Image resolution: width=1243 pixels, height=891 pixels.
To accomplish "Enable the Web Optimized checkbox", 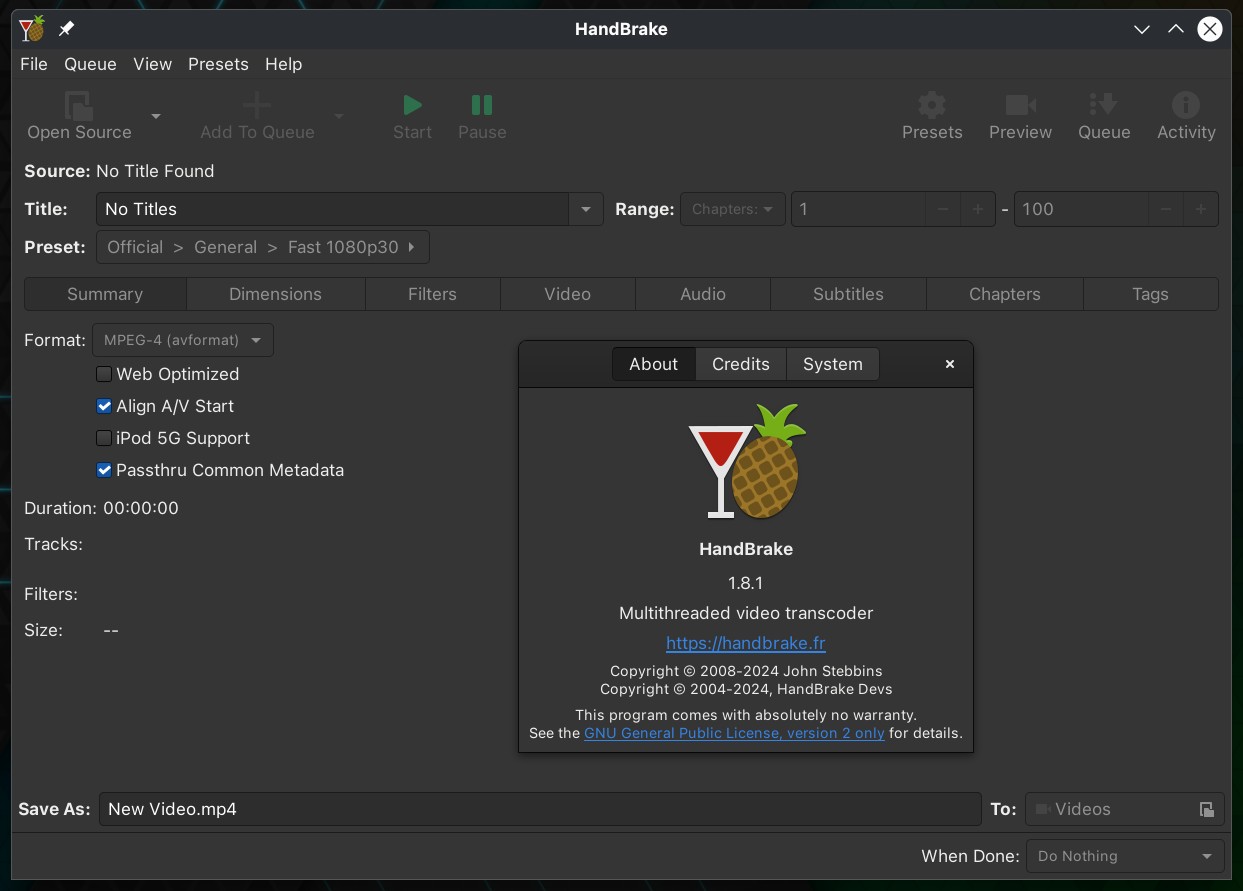I will pos(104,374).
